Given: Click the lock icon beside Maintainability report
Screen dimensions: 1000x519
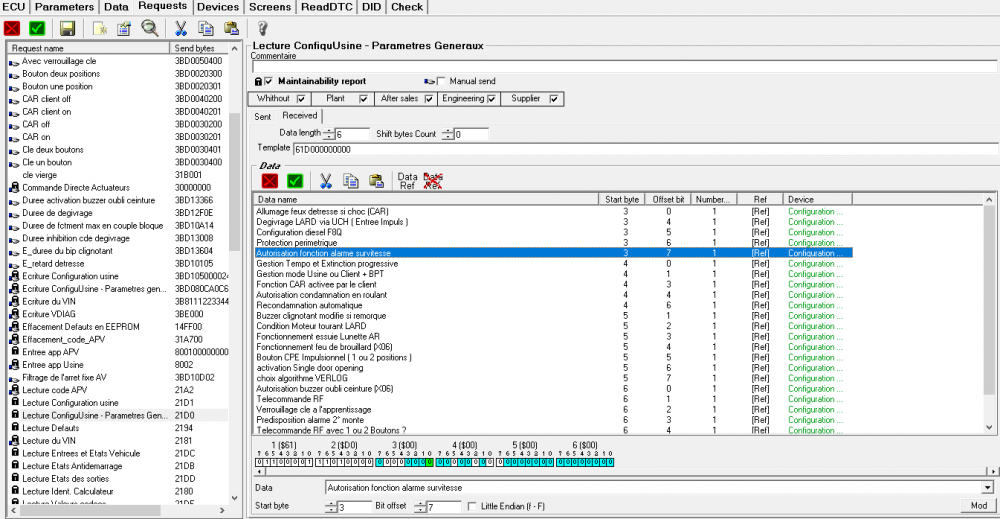Looking at the screenshot, I should (258, 82).
